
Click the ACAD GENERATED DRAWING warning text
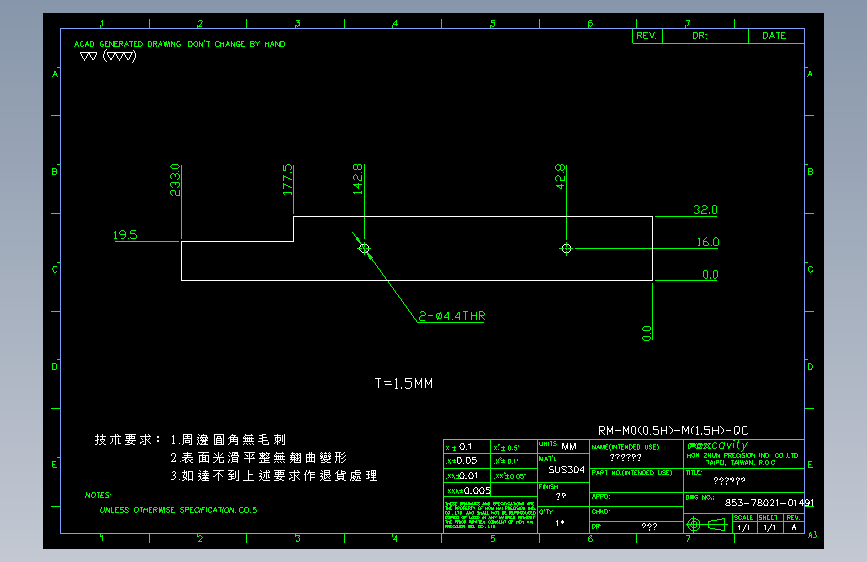pos(180,44)
